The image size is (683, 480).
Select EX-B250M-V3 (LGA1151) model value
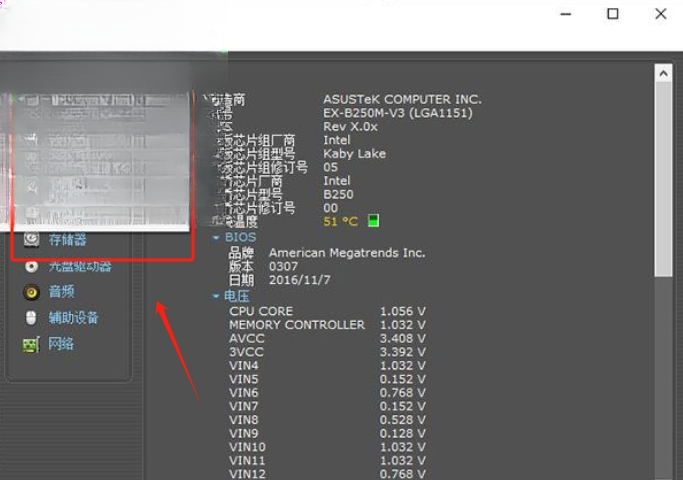pyautogui.click(x=398, y=113)
